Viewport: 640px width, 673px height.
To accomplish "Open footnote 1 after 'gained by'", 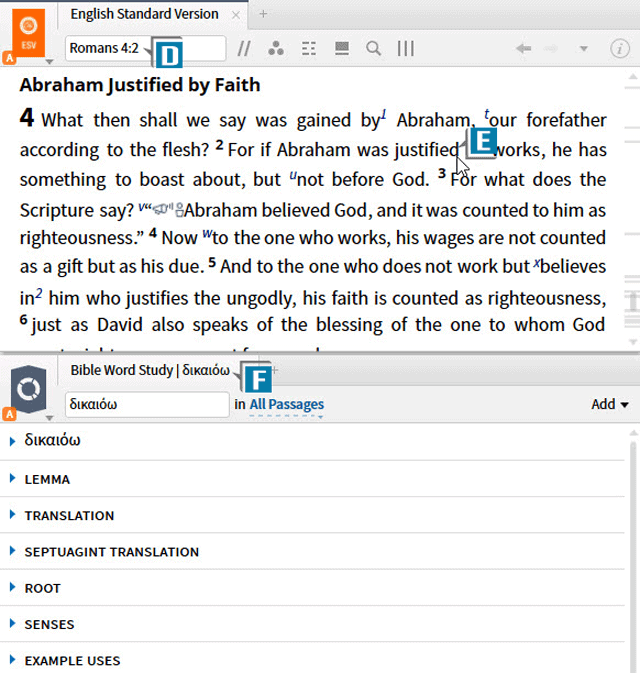I will [x=384, y=115].
